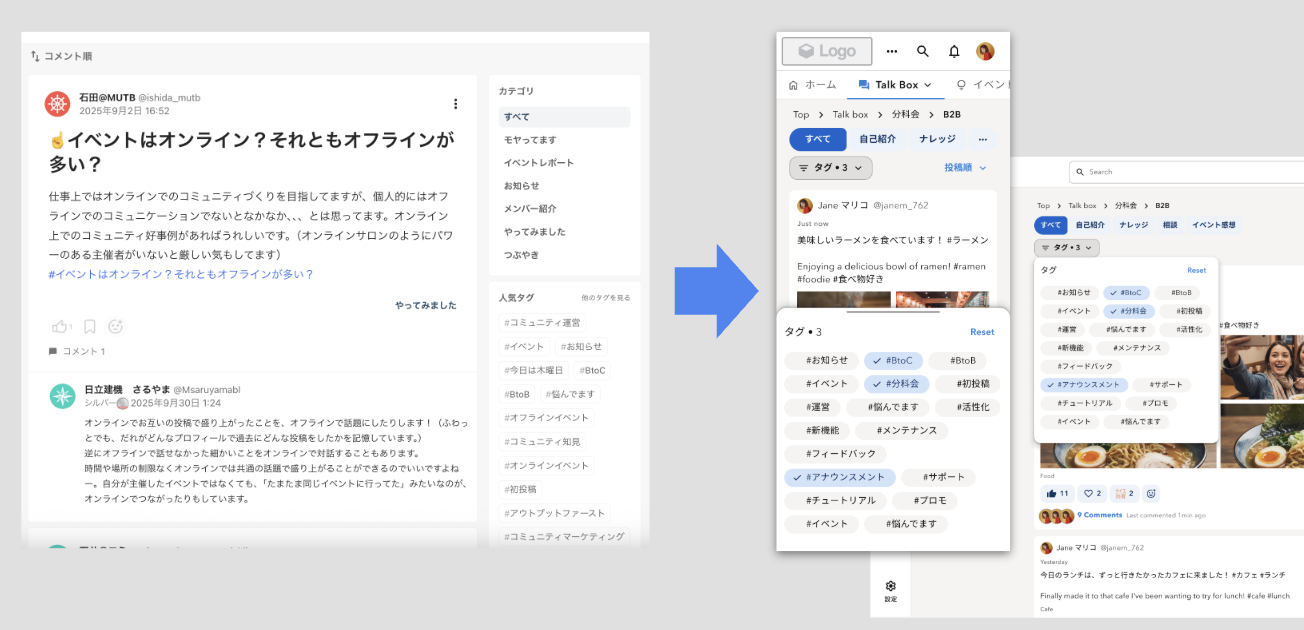Click commenter avatars beside 9 Comments
1304x630 pixels.
(1057, 515)
